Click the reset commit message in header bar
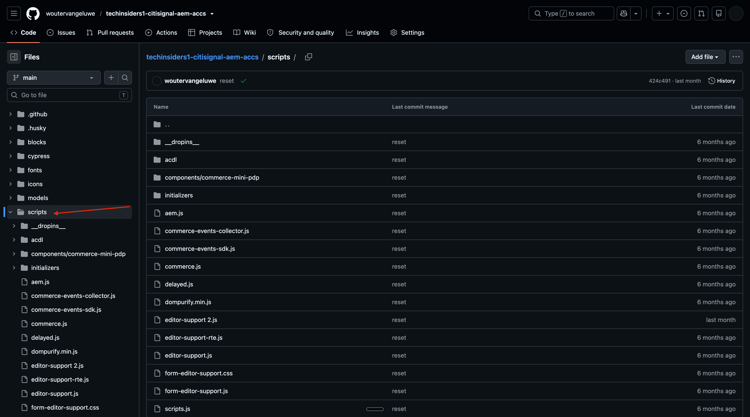 tap(227, 81)
